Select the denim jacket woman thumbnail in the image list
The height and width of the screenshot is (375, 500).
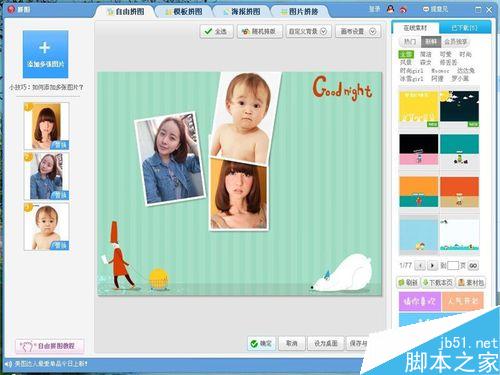pos(46,176)
